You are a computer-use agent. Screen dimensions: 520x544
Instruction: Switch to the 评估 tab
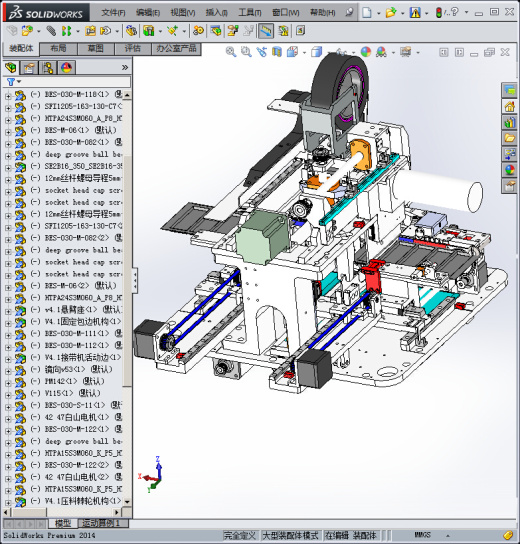tap(133, 48)
